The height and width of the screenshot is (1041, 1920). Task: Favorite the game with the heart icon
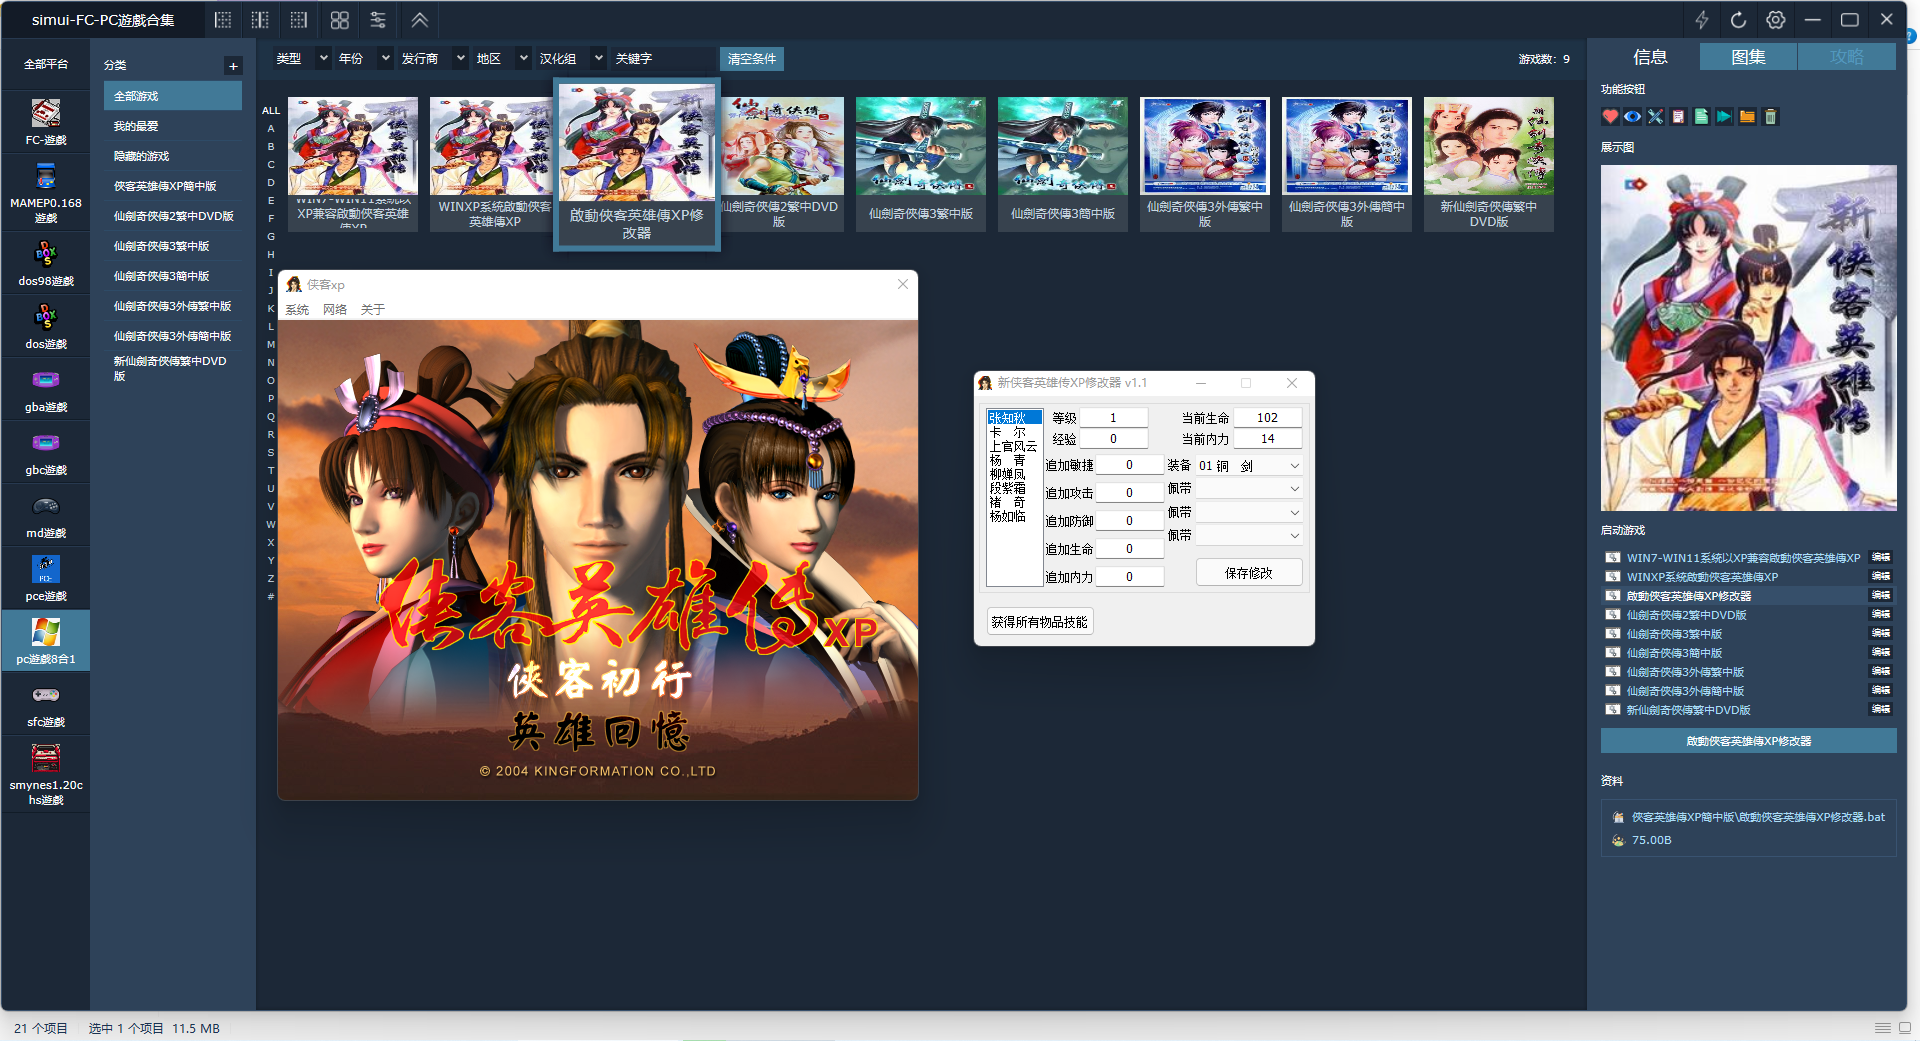[x=1610, y=117]
